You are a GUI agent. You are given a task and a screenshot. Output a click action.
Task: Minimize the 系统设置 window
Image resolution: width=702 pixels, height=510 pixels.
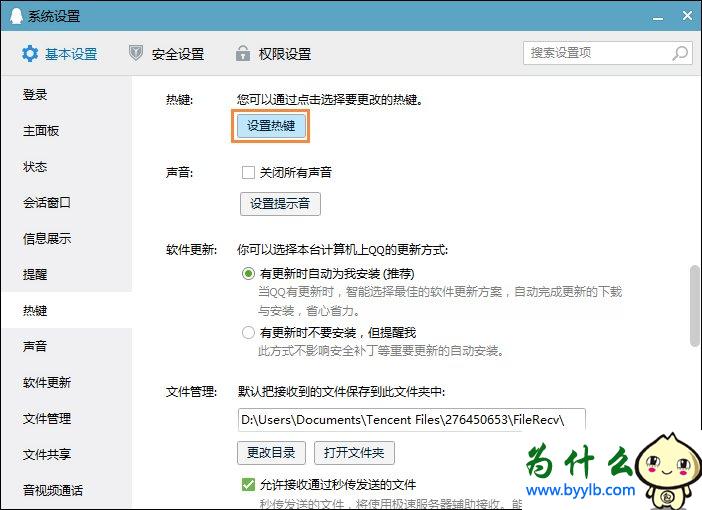658,17
